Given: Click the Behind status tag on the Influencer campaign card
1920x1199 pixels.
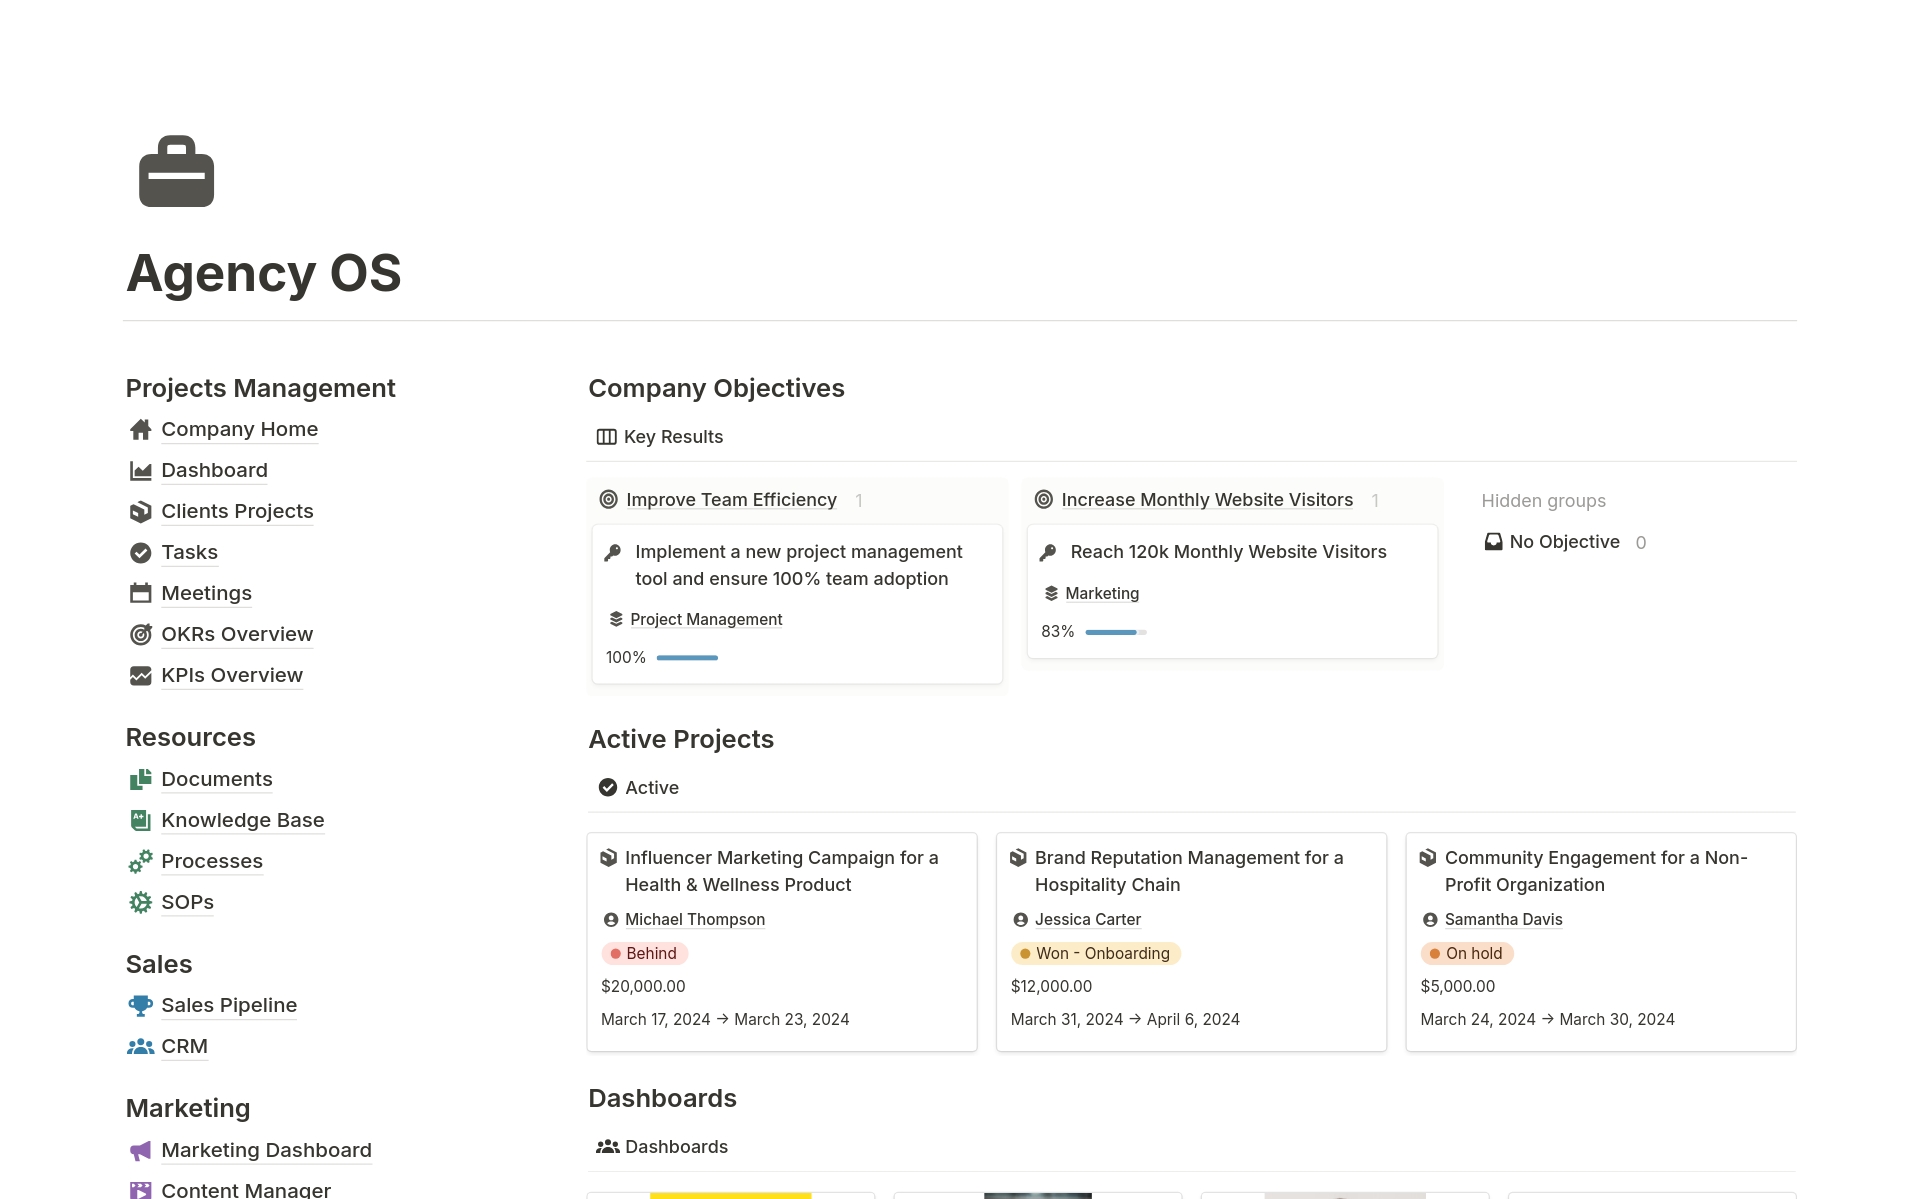Looking at the screenshot, I should 645,954.
